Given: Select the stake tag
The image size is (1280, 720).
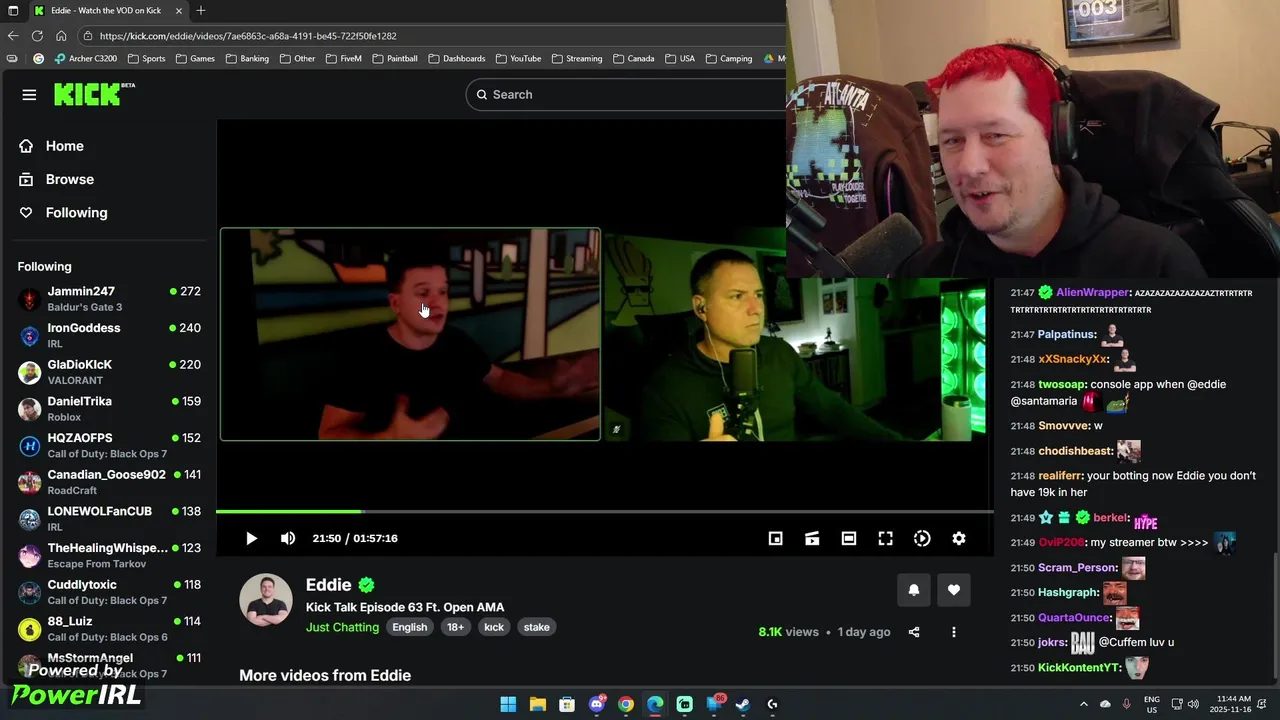Looking at the screenshot, I should pyautogui.click(x=536, y=627).
